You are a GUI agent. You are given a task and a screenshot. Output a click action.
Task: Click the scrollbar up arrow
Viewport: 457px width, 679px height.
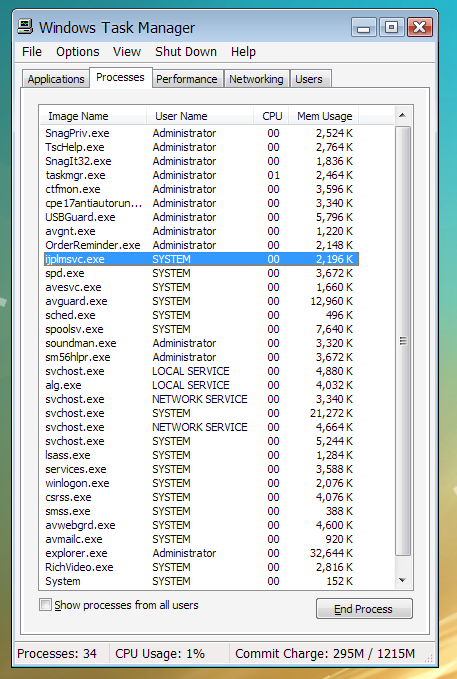tap(402, 115)
